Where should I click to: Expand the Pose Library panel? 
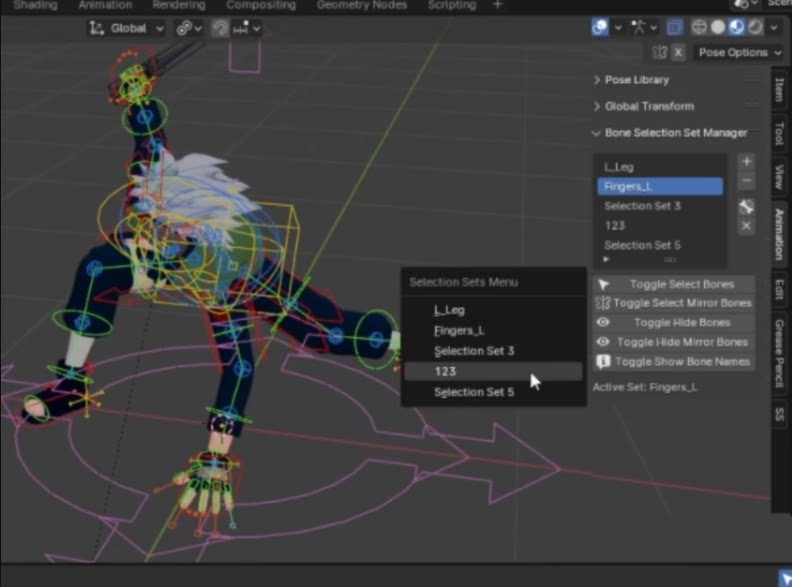636,80
